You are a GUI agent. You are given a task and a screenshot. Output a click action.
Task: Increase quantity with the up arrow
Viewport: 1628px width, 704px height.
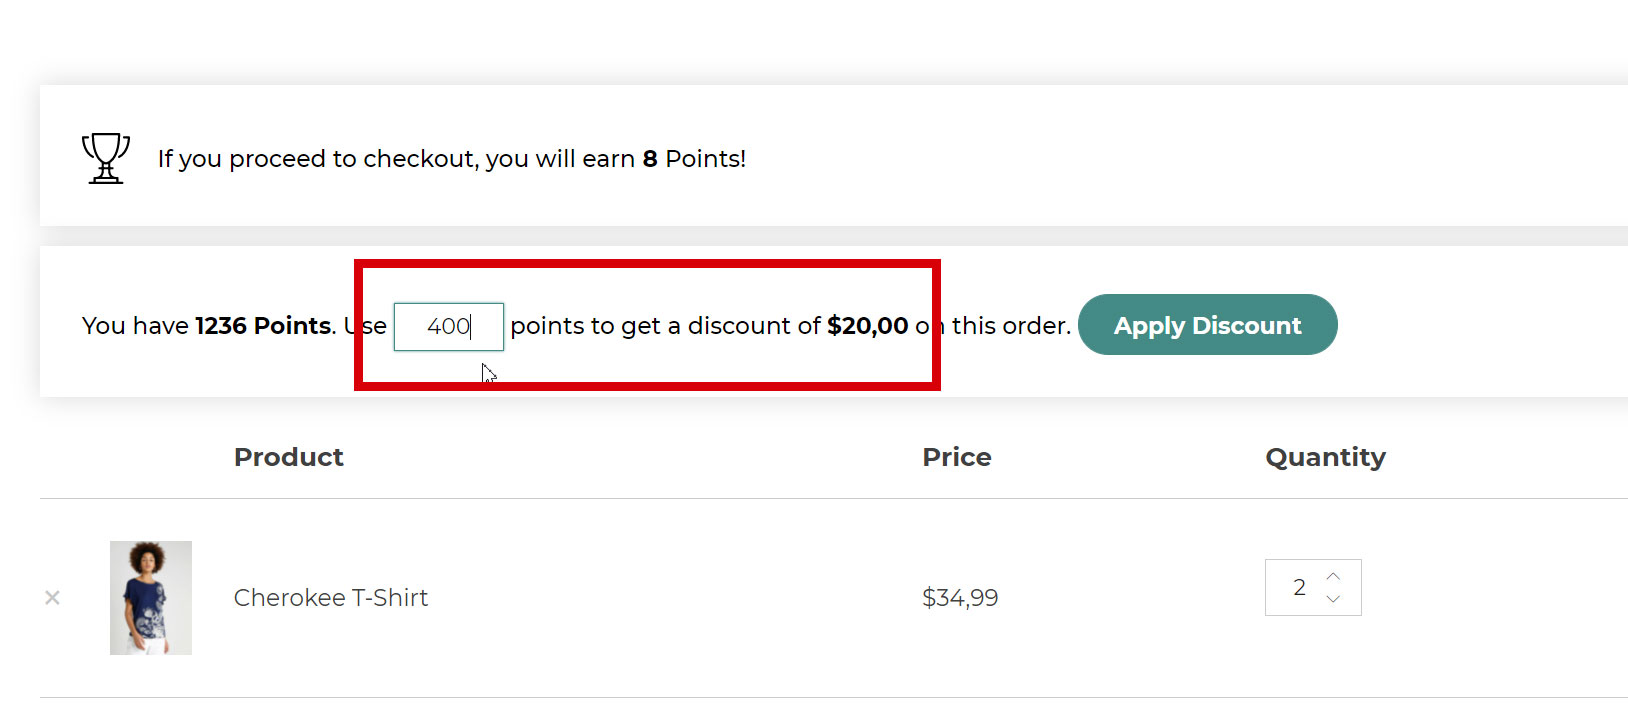click(1333, 576)
